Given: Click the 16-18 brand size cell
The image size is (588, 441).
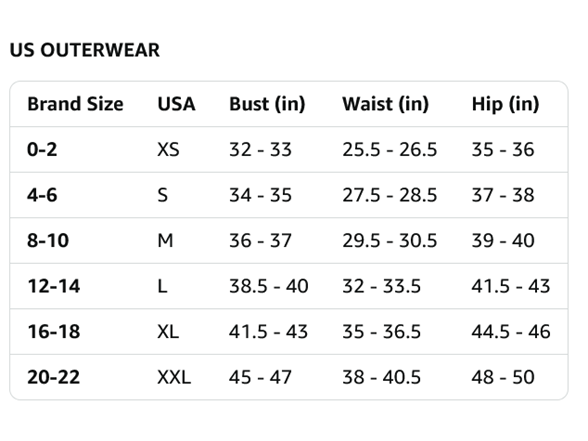Looking at the screenshot, I should click(54, 332).
